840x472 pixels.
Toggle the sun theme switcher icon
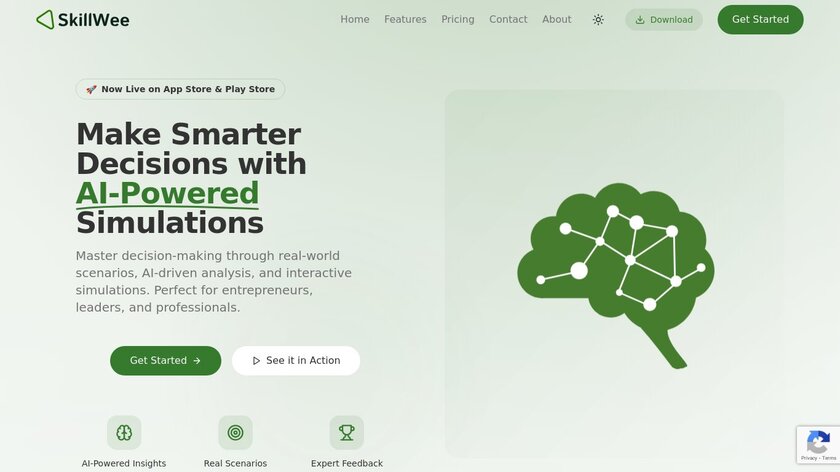[x=598, y=20]
